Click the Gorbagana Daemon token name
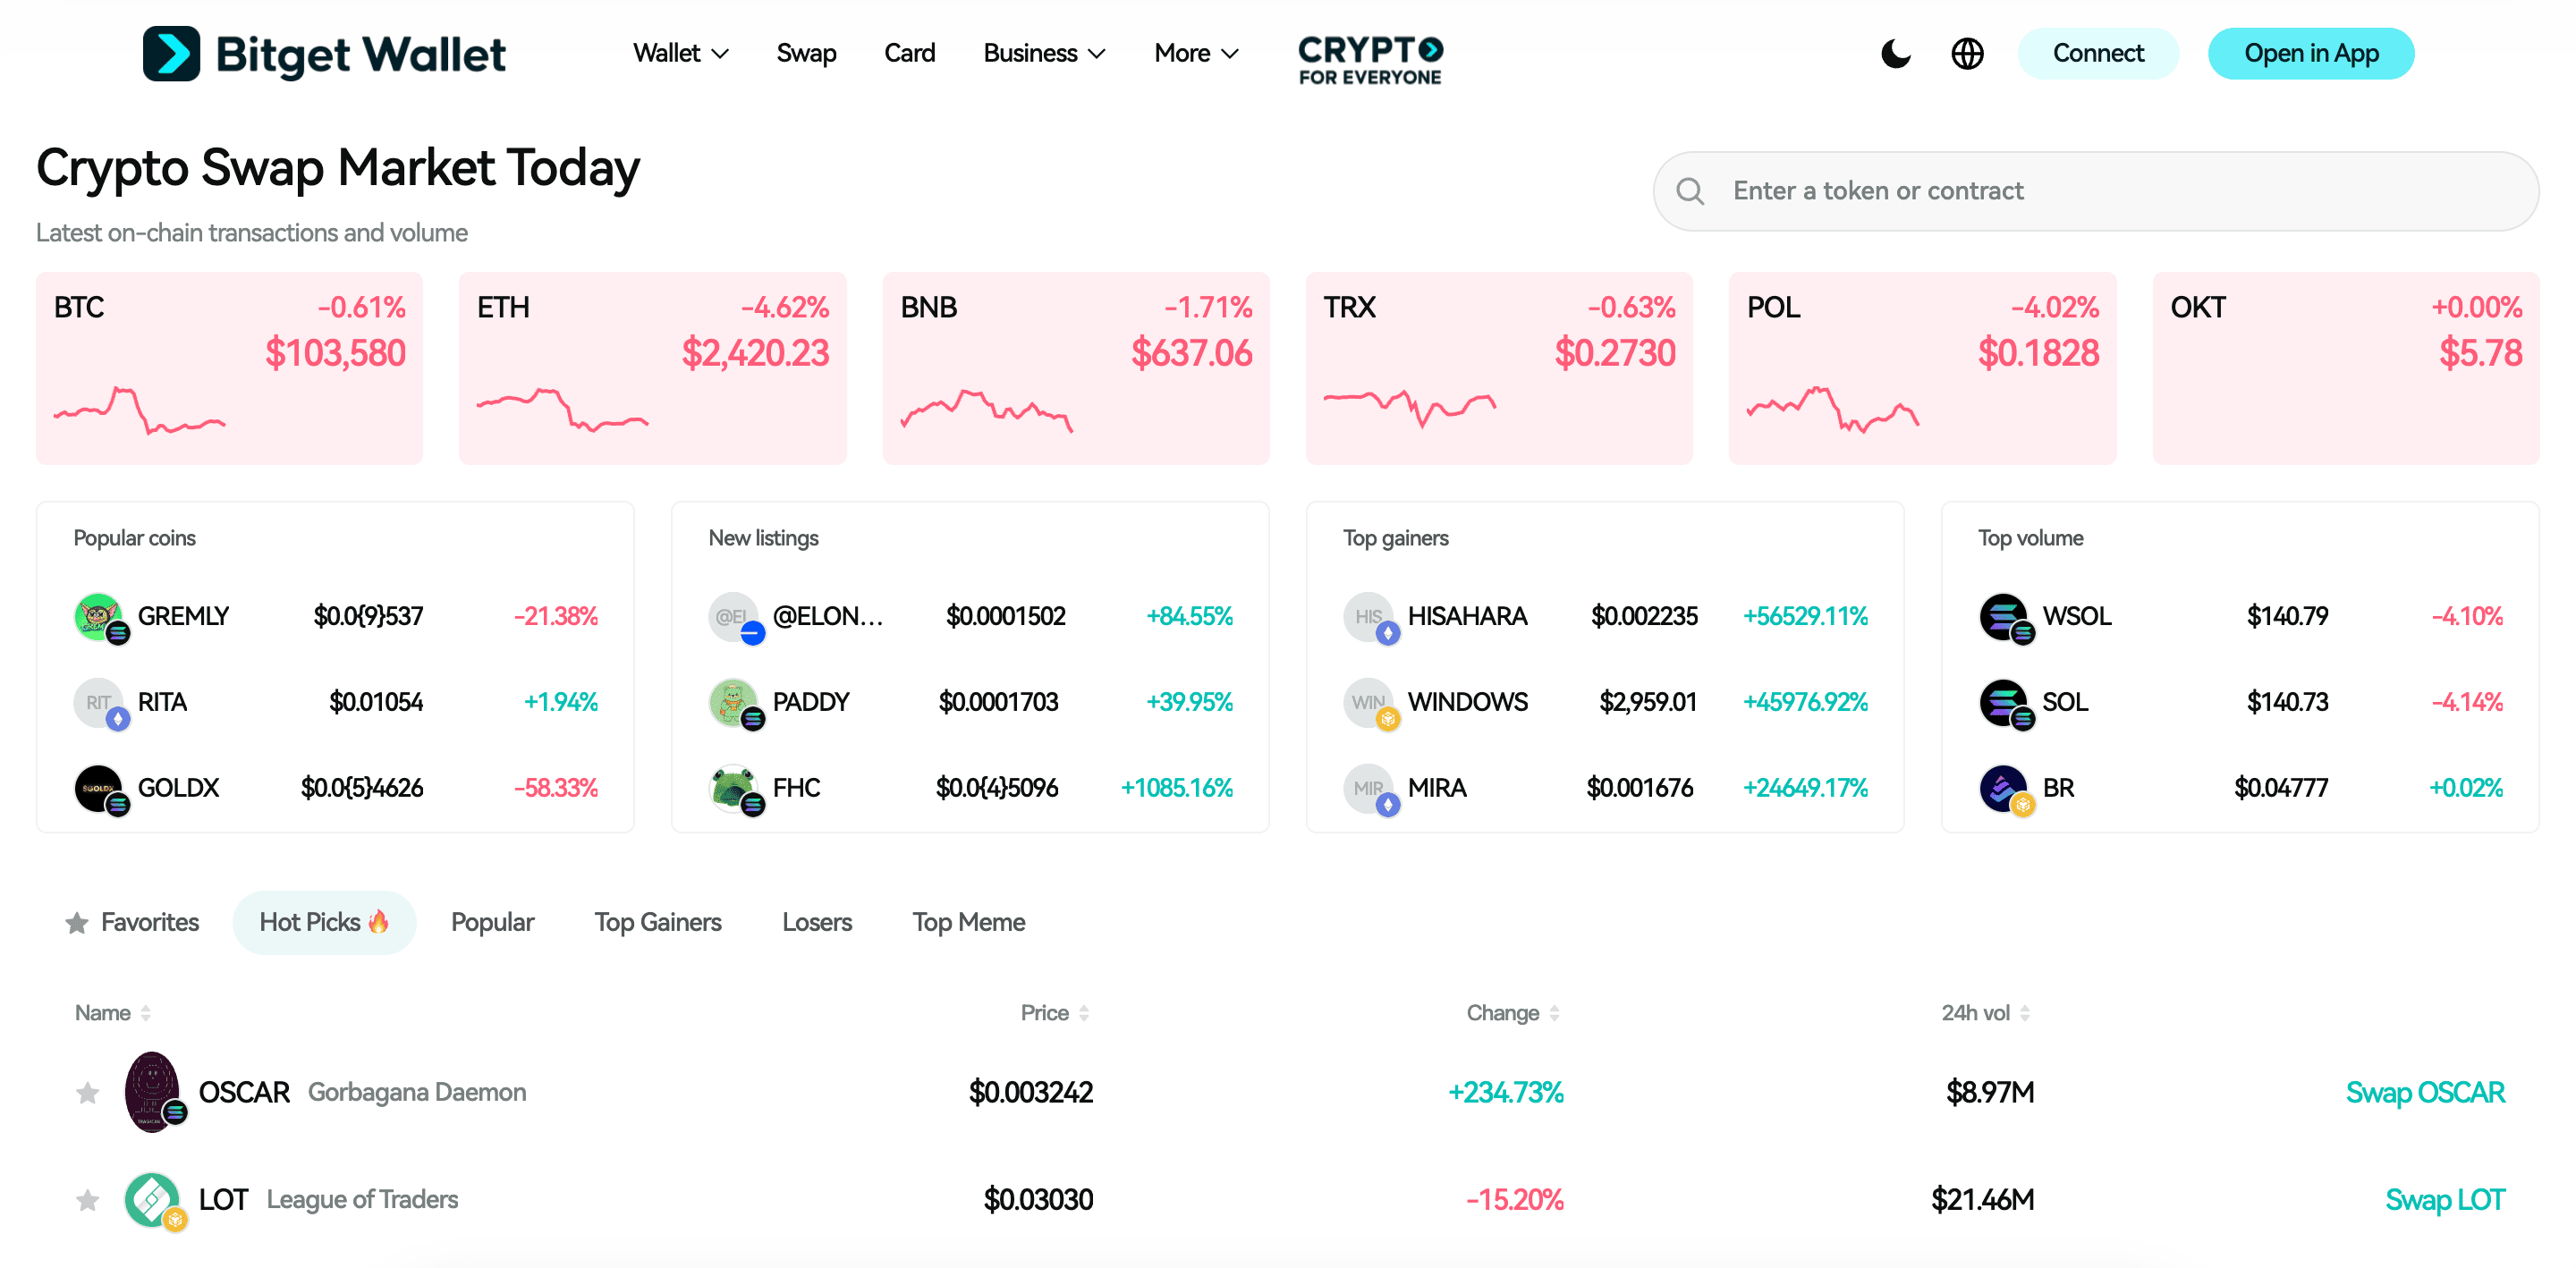This screenshot has width=2576, height=1268. tap(417, 1092)
